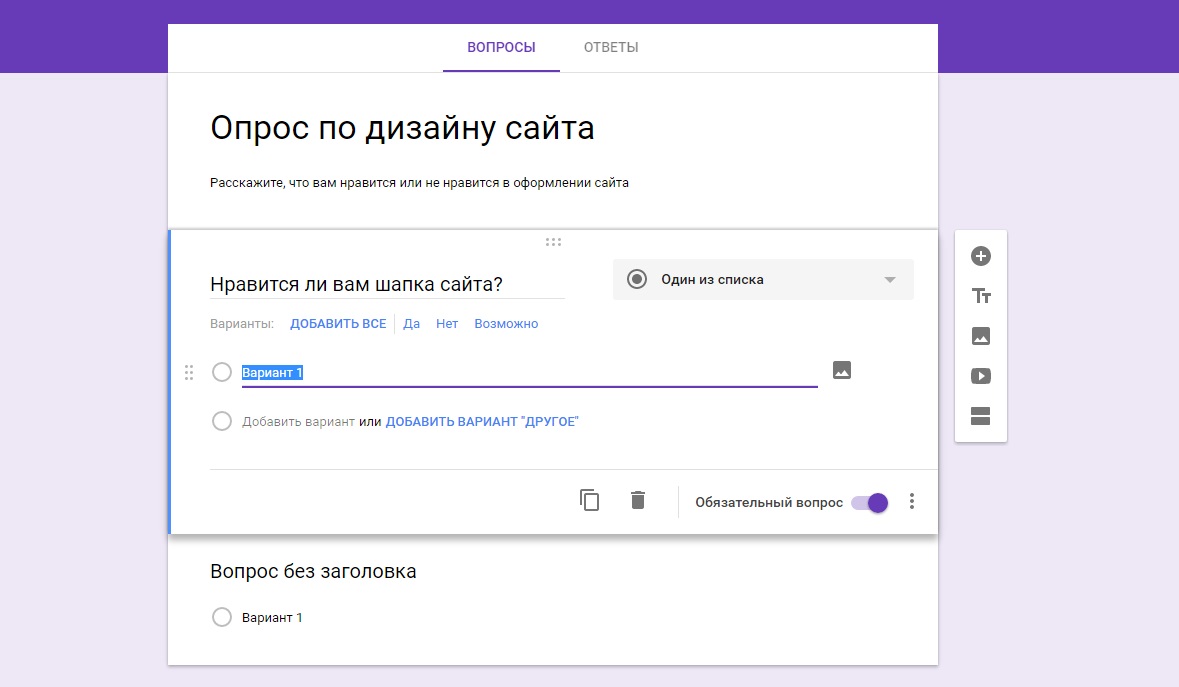Add a new section from the side toolbar
This screenshot has width=1179, height=687.
click(980, 416)
